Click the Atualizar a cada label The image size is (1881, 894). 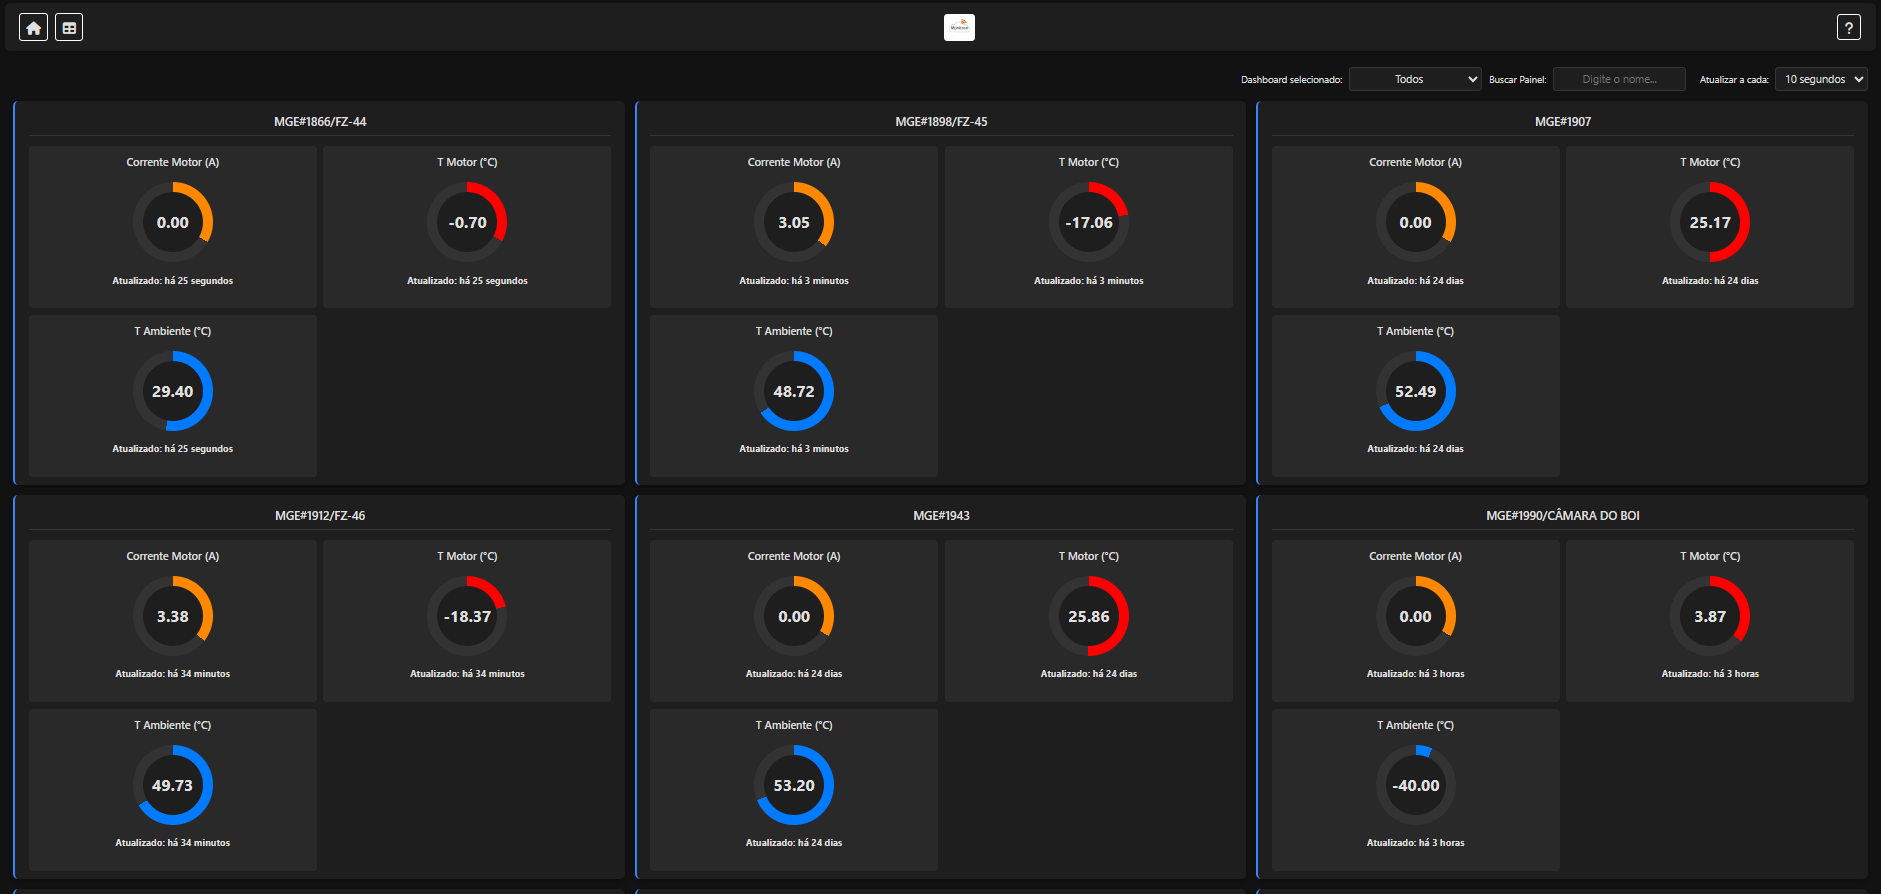click(x=1734, y=80)
